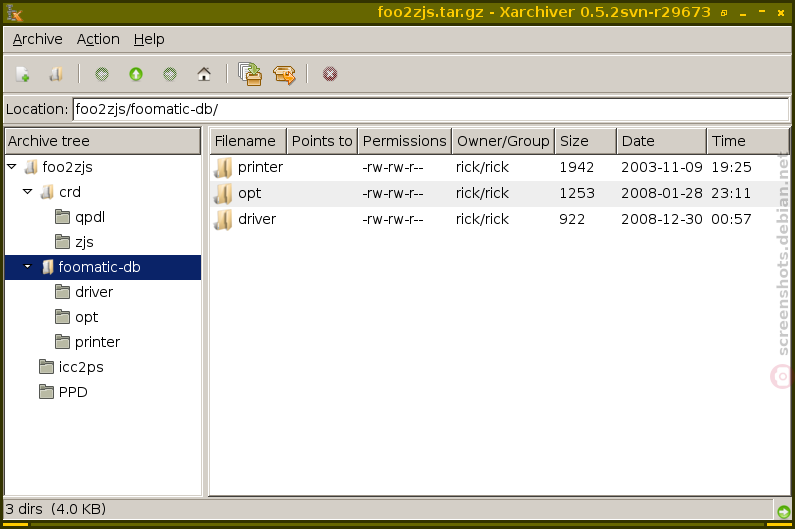
Task: Click size value 1253
Action: pyautogui.click(x=576, y=193)
